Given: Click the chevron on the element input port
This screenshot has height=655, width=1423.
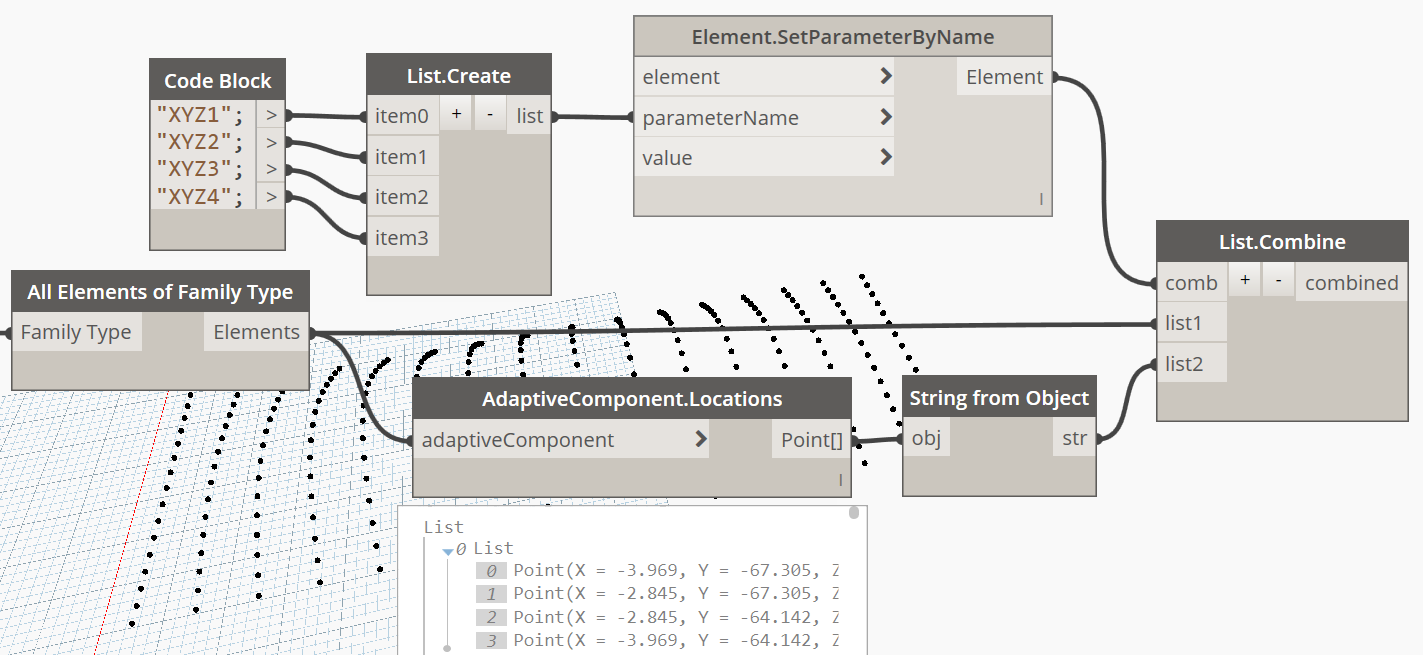Looking at the screenshot, I should [885, 77].
